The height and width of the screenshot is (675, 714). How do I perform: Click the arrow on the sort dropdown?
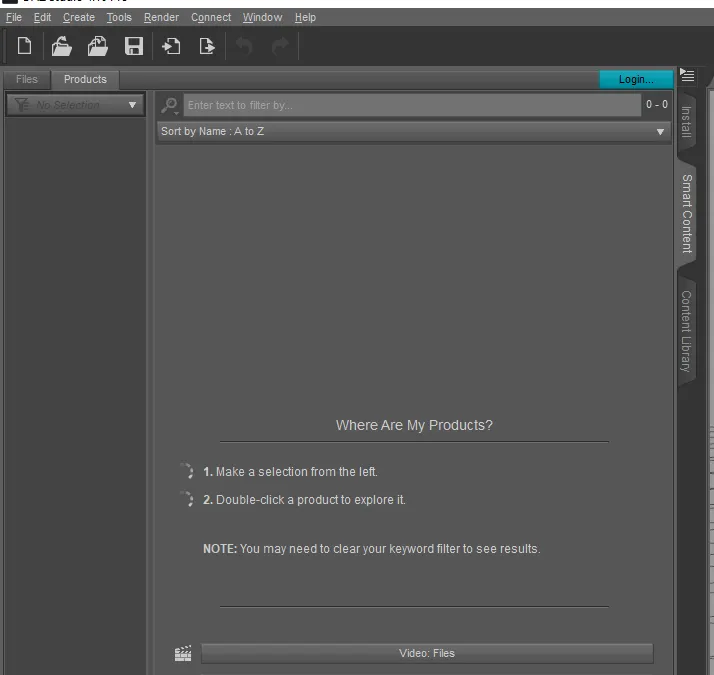click(x=660, y=132)
